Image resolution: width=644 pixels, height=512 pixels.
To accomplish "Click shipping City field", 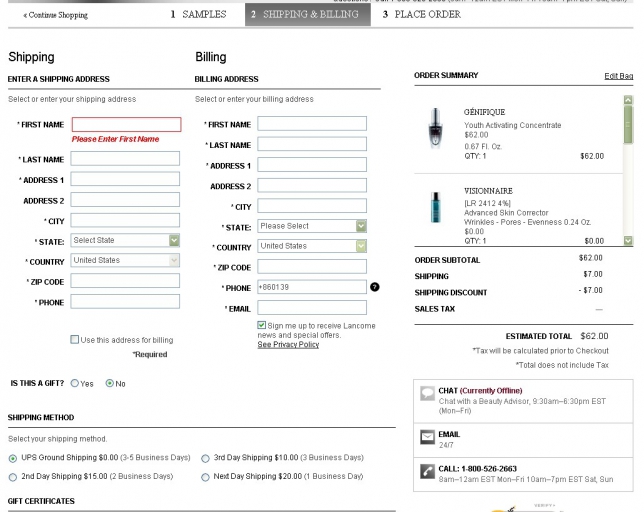I will [x=125, y=220].
